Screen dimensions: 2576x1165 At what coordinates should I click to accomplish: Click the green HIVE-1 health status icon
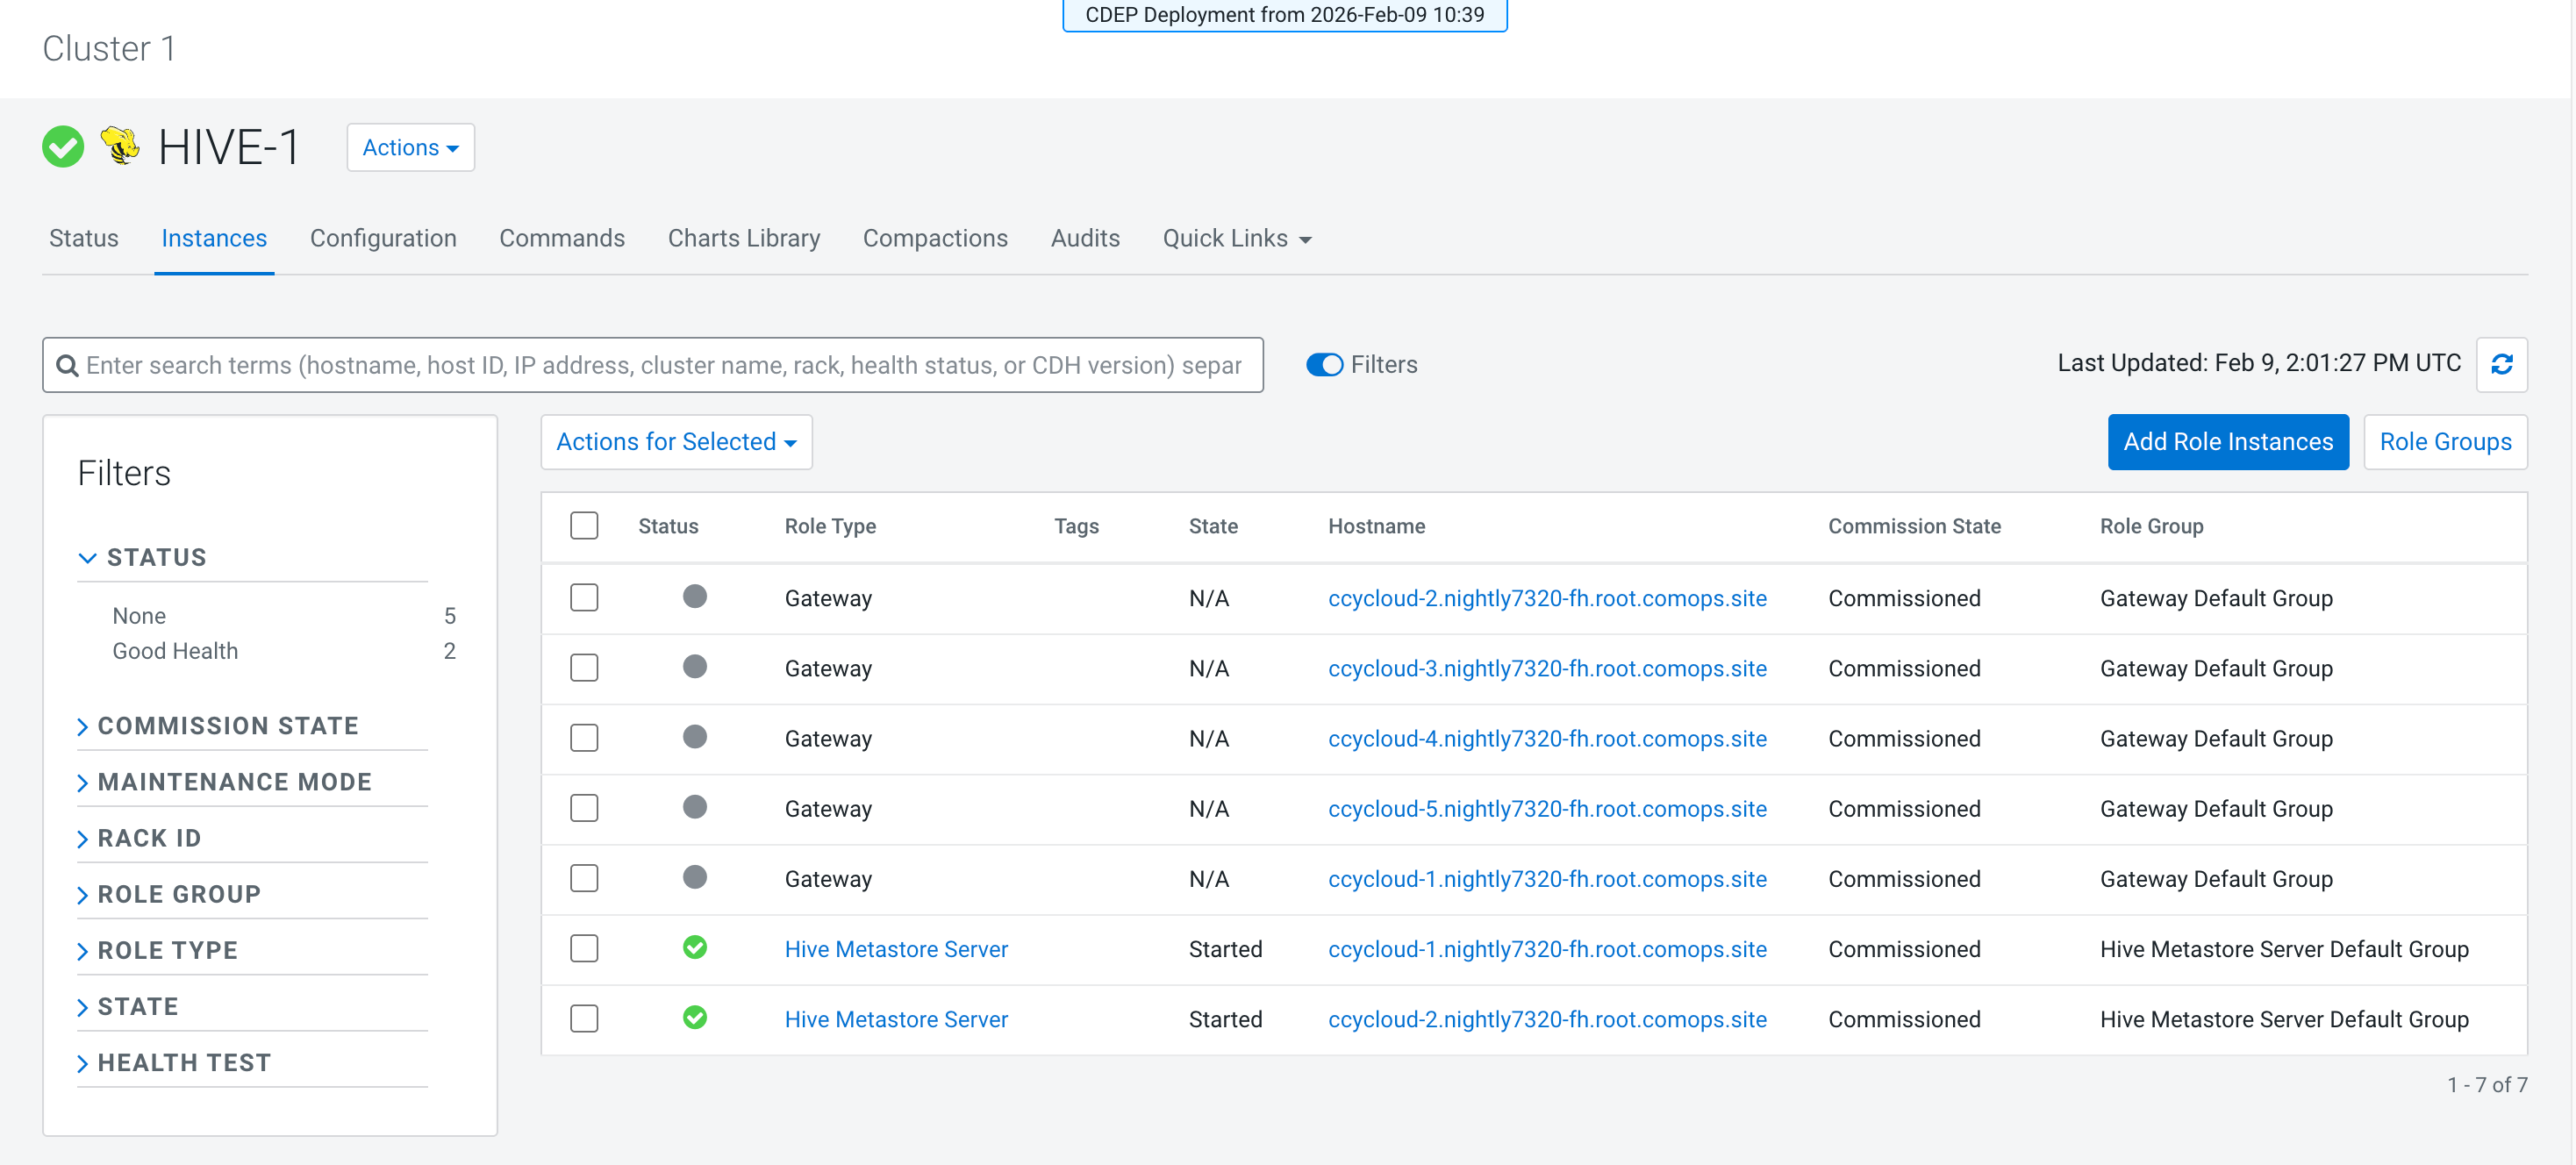(63, 147)
